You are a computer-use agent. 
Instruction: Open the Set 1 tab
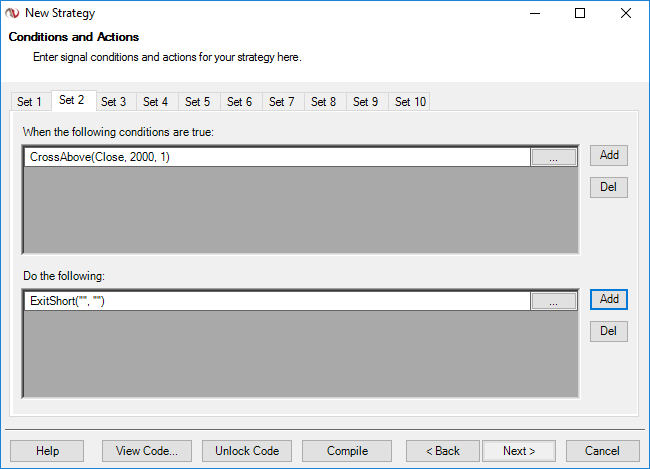[x=29, y=102]
